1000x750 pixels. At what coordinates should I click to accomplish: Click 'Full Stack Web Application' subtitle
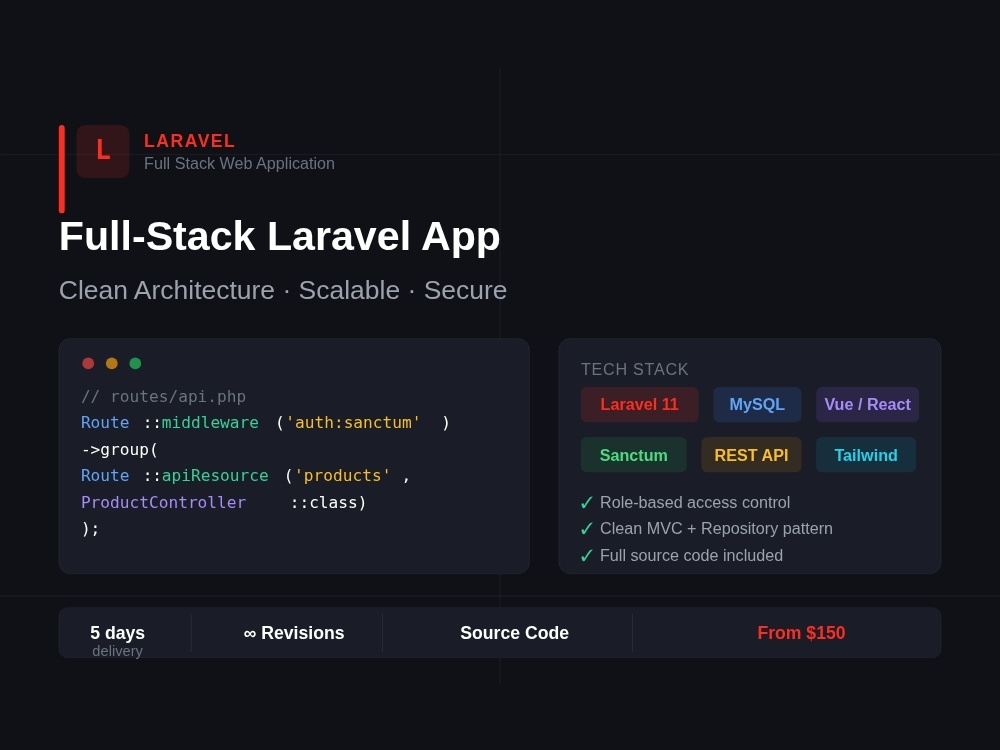[239, 164]
